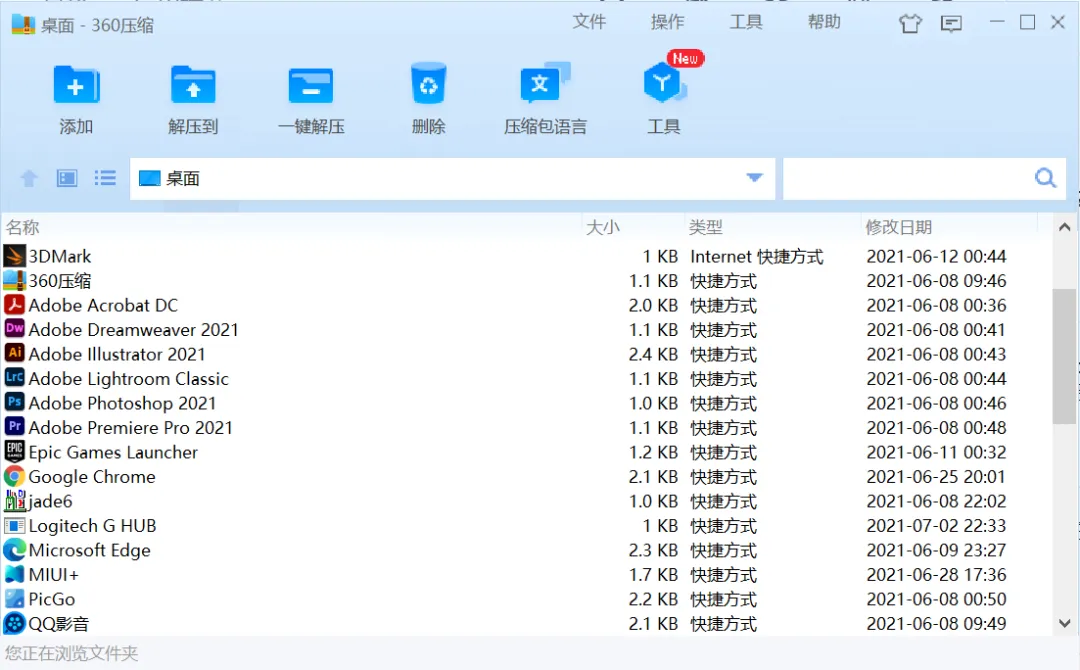Open the feedback message icon in title bar

click(x=951, y=24)
